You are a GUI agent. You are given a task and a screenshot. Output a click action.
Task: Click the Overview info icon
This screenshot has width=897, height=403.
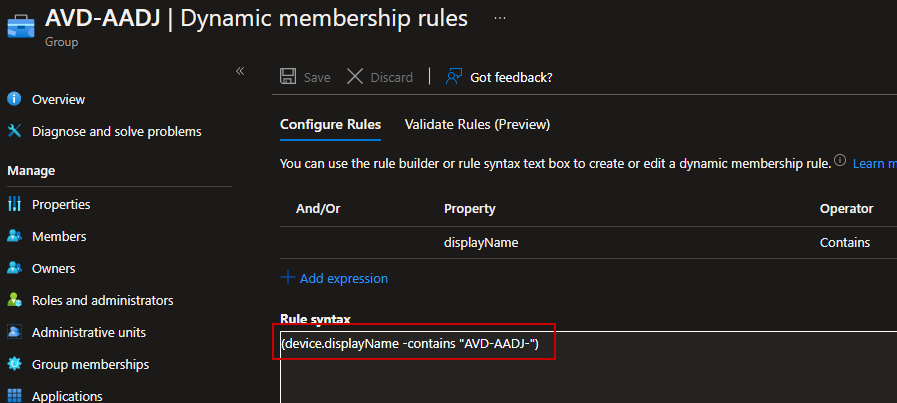14,99
